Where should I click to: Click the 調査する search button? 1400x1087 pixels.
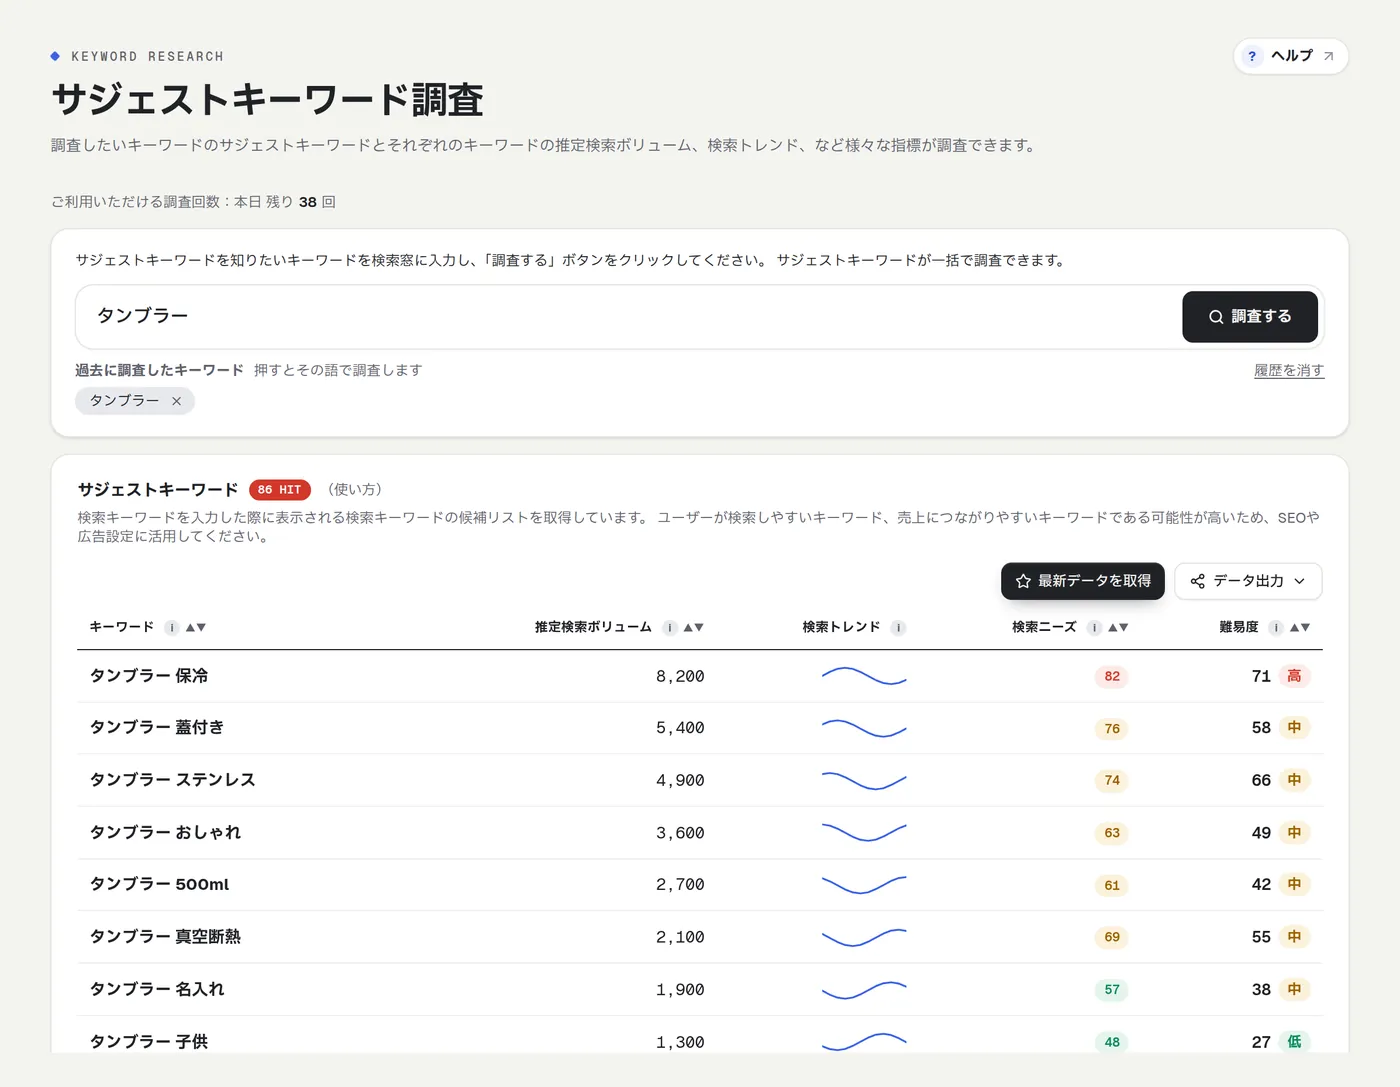tap(1250, 317)
